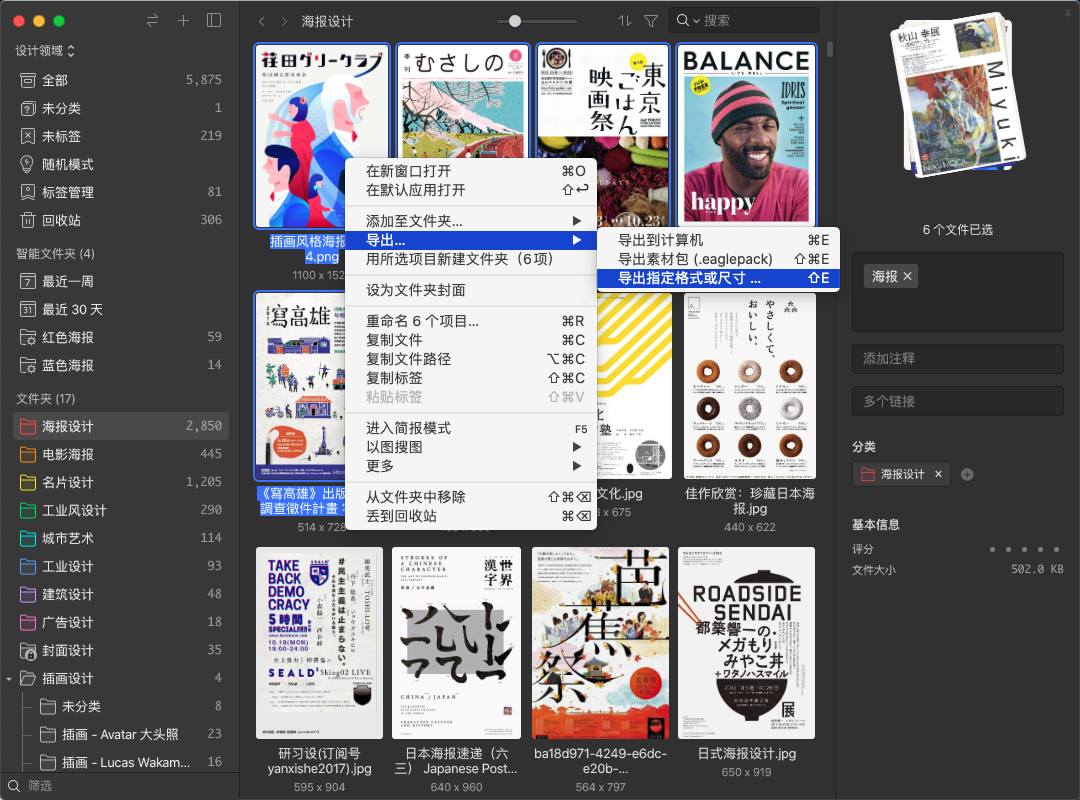Open the 电影海报 folder
This screenshot has height=800, width=1080.
point(121,454)
